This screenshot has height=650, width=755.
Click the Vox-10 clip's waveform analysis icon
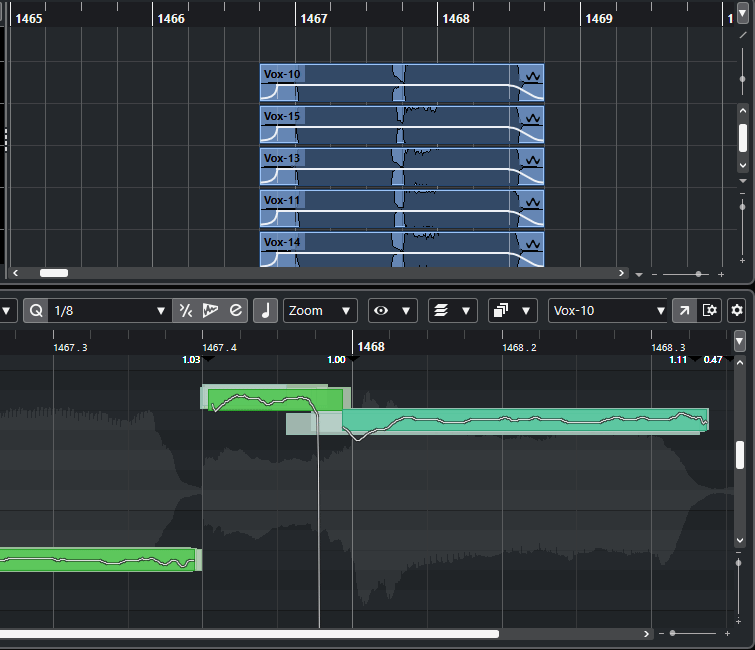(x=532, y=76)
